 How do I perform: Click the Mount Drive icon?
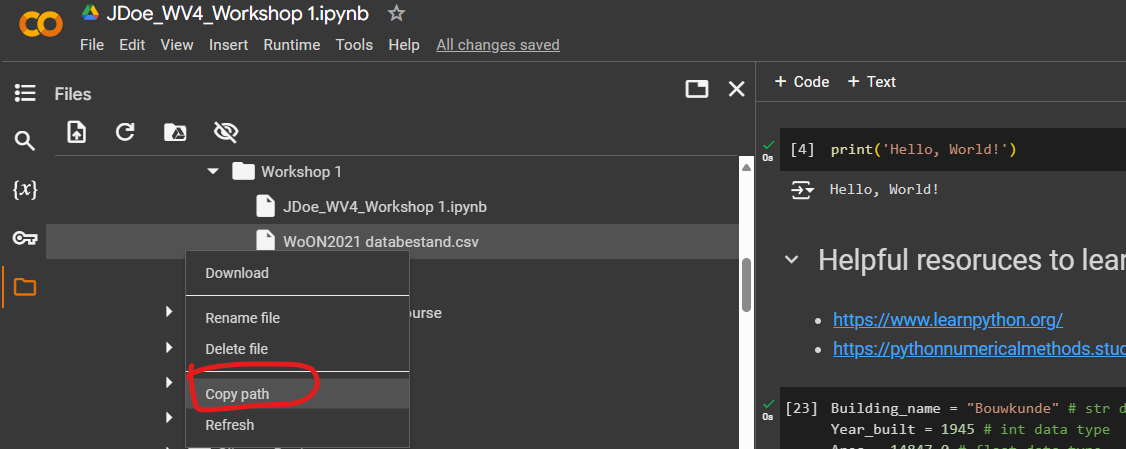(174, 132)
